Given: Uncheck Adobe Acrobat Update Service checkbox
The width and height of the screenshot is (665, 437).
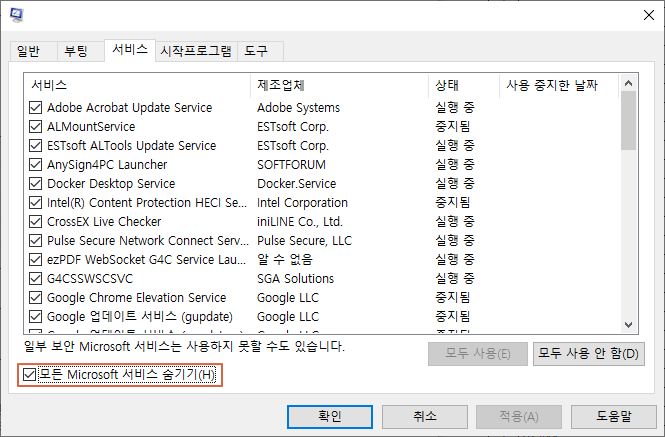Looking at the screenshot, I should [x=36, y=108].
